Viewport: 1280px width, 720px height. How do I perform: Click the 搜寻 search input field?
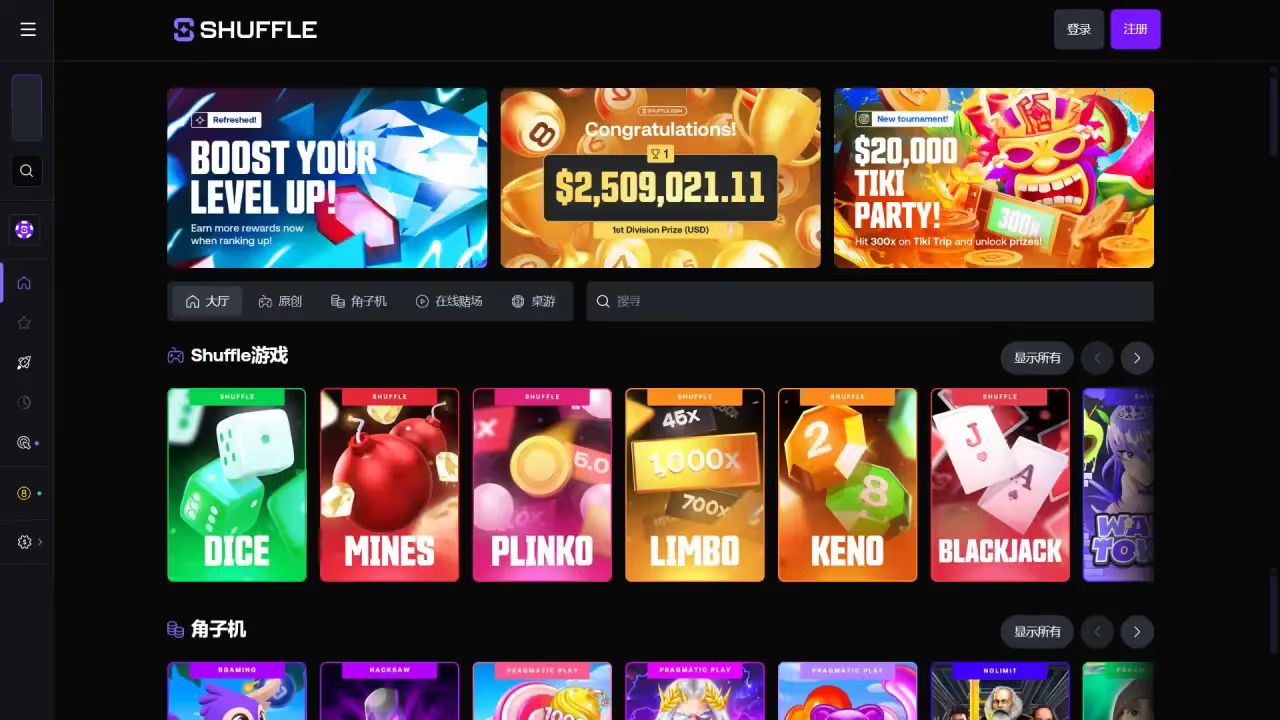point(870,301)
